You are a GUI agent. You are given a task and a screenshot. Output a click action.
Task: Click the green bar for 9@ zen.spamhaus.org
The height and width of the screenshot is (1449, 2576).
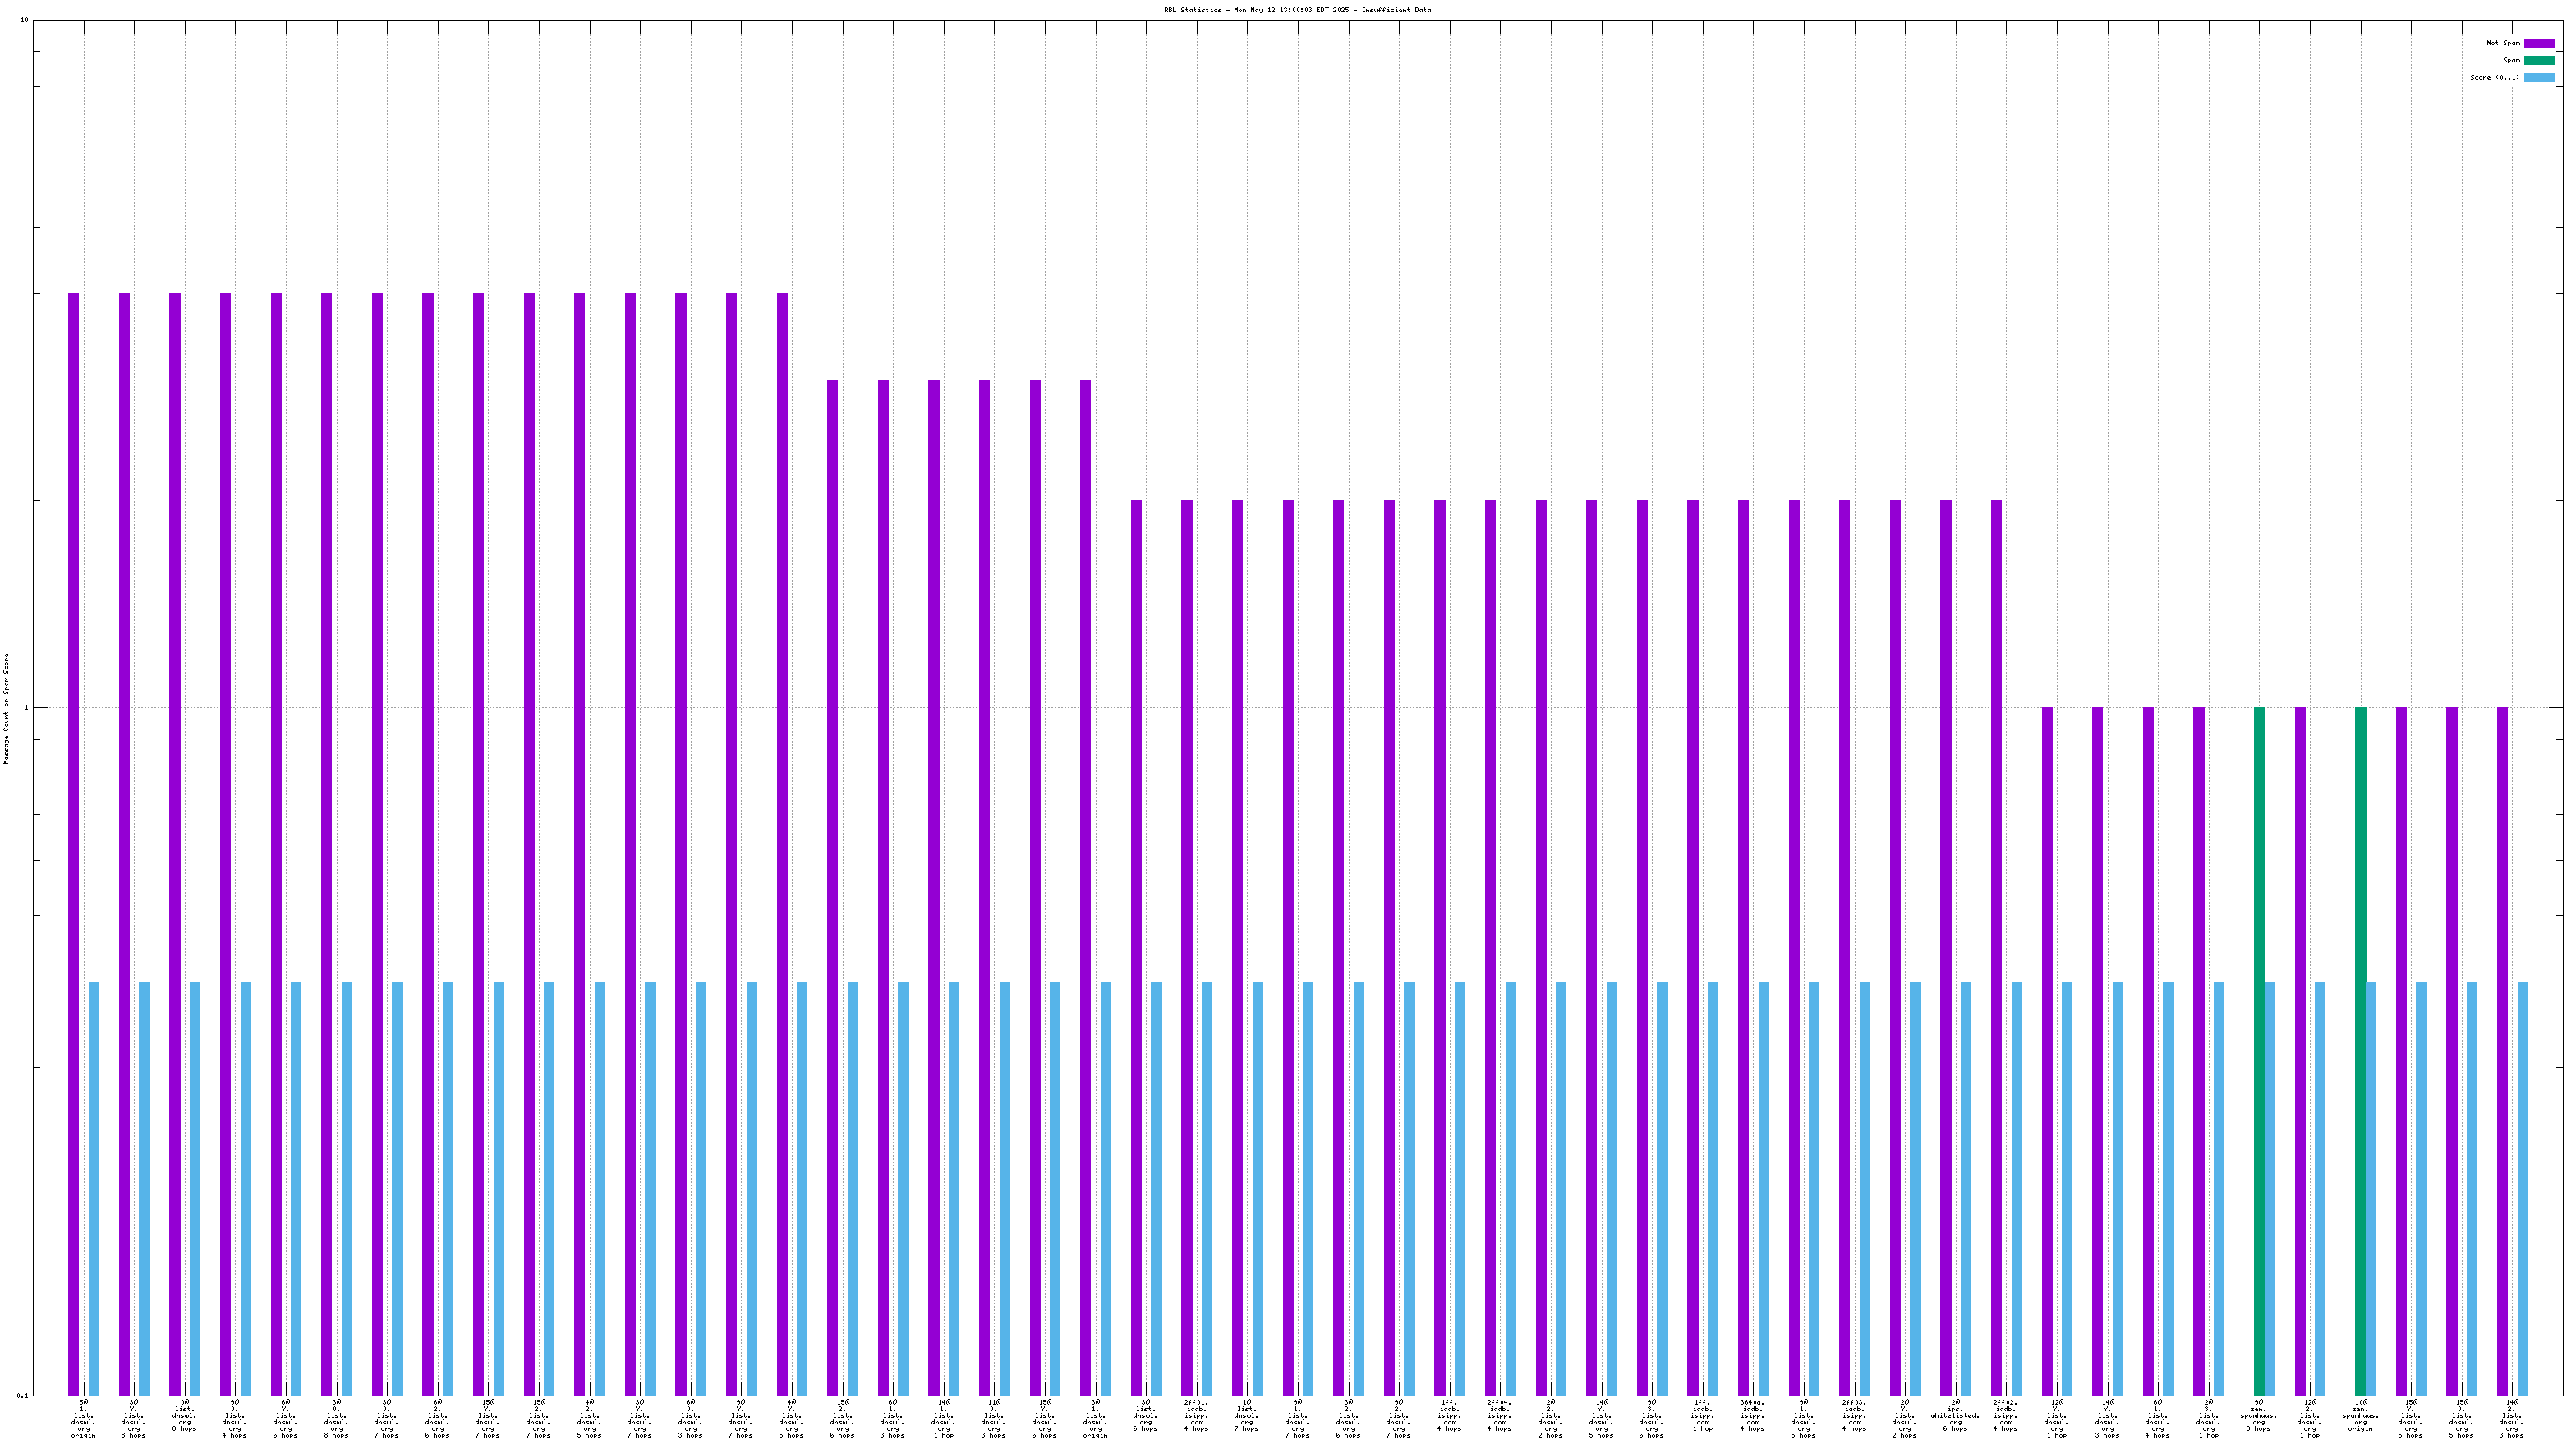pyautogui.click(x=2259, y=1050)
